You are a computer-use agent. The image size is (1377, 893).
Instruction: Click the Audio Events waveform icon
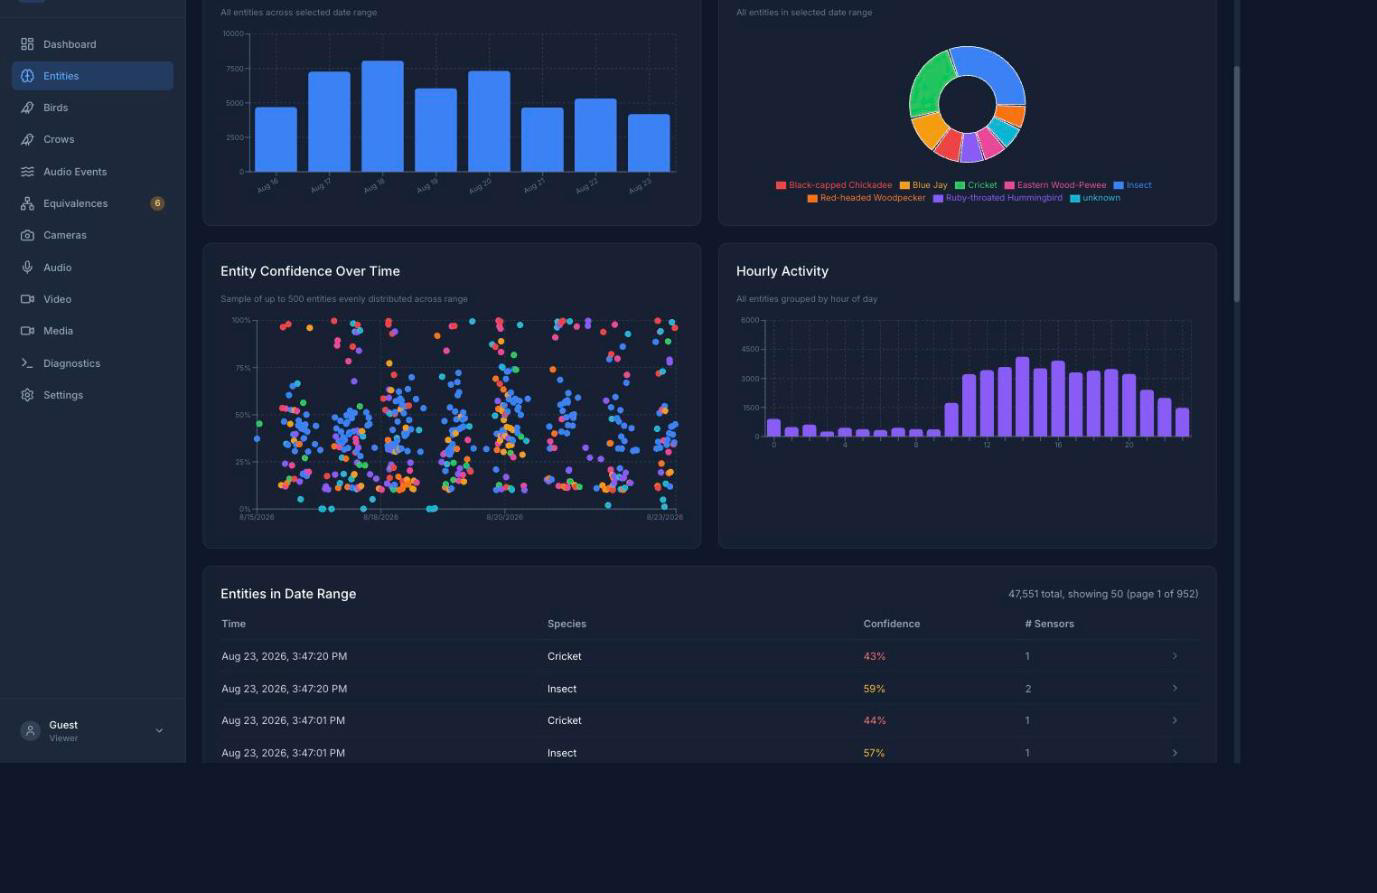click(27, 172)
